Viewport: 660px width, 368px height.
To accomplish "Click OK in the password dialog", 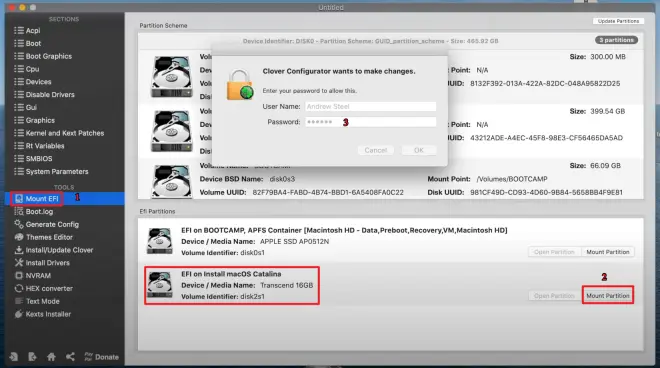I will pyautogui.click(x=419, y=150).
